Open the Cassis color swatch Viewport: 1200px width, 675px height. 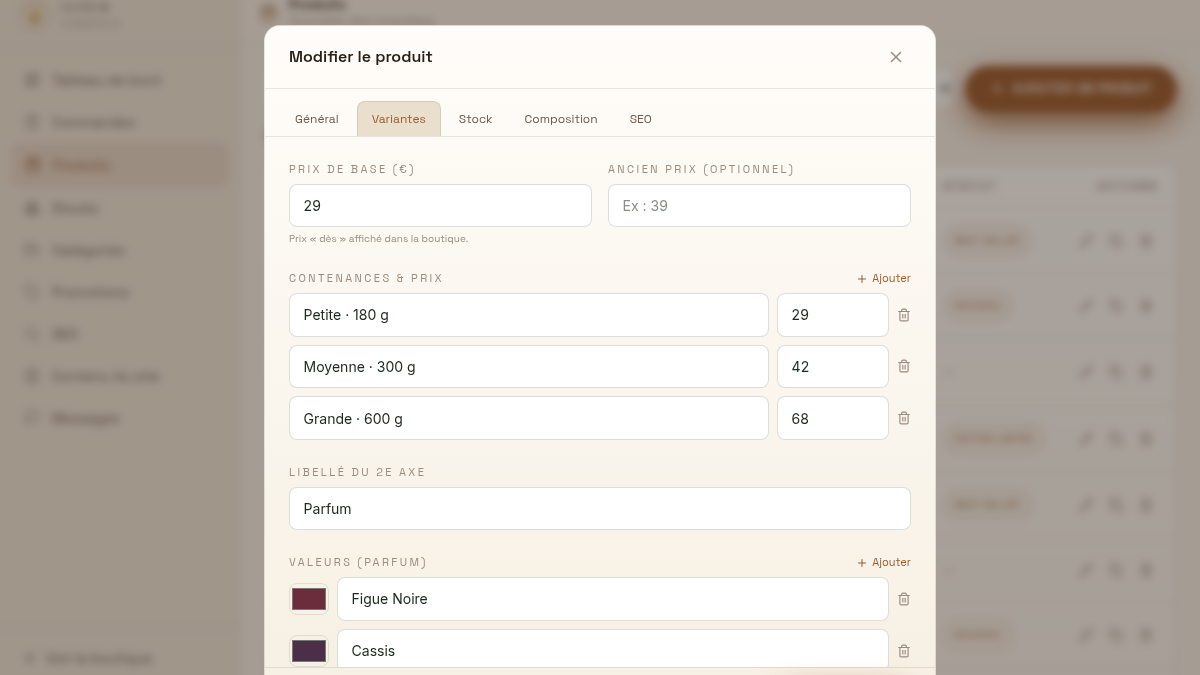click(309, 651)
